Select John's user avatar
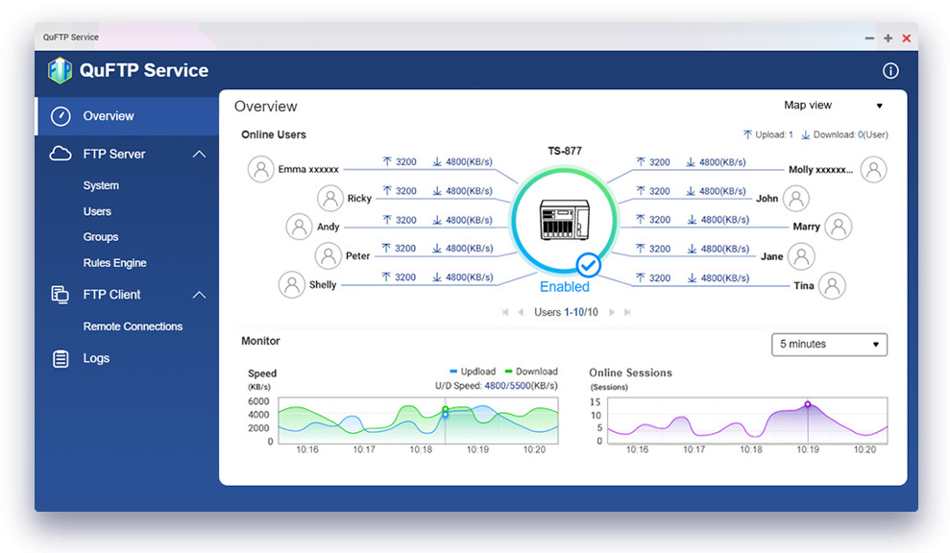This screenshot has width=950, height=553. [x=796, y=198]
